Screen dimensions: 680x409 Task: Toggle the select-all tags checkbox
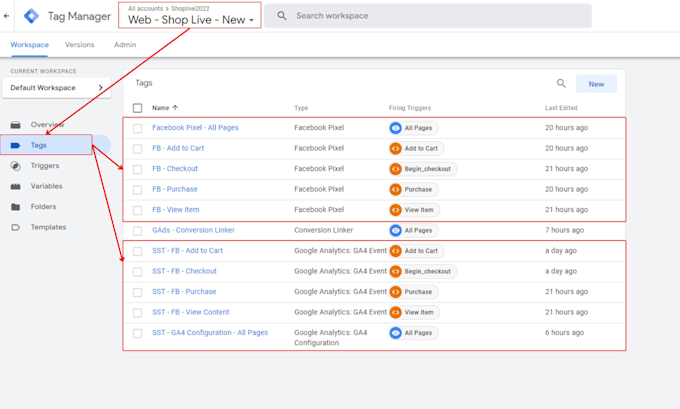(x=137, y=108)
